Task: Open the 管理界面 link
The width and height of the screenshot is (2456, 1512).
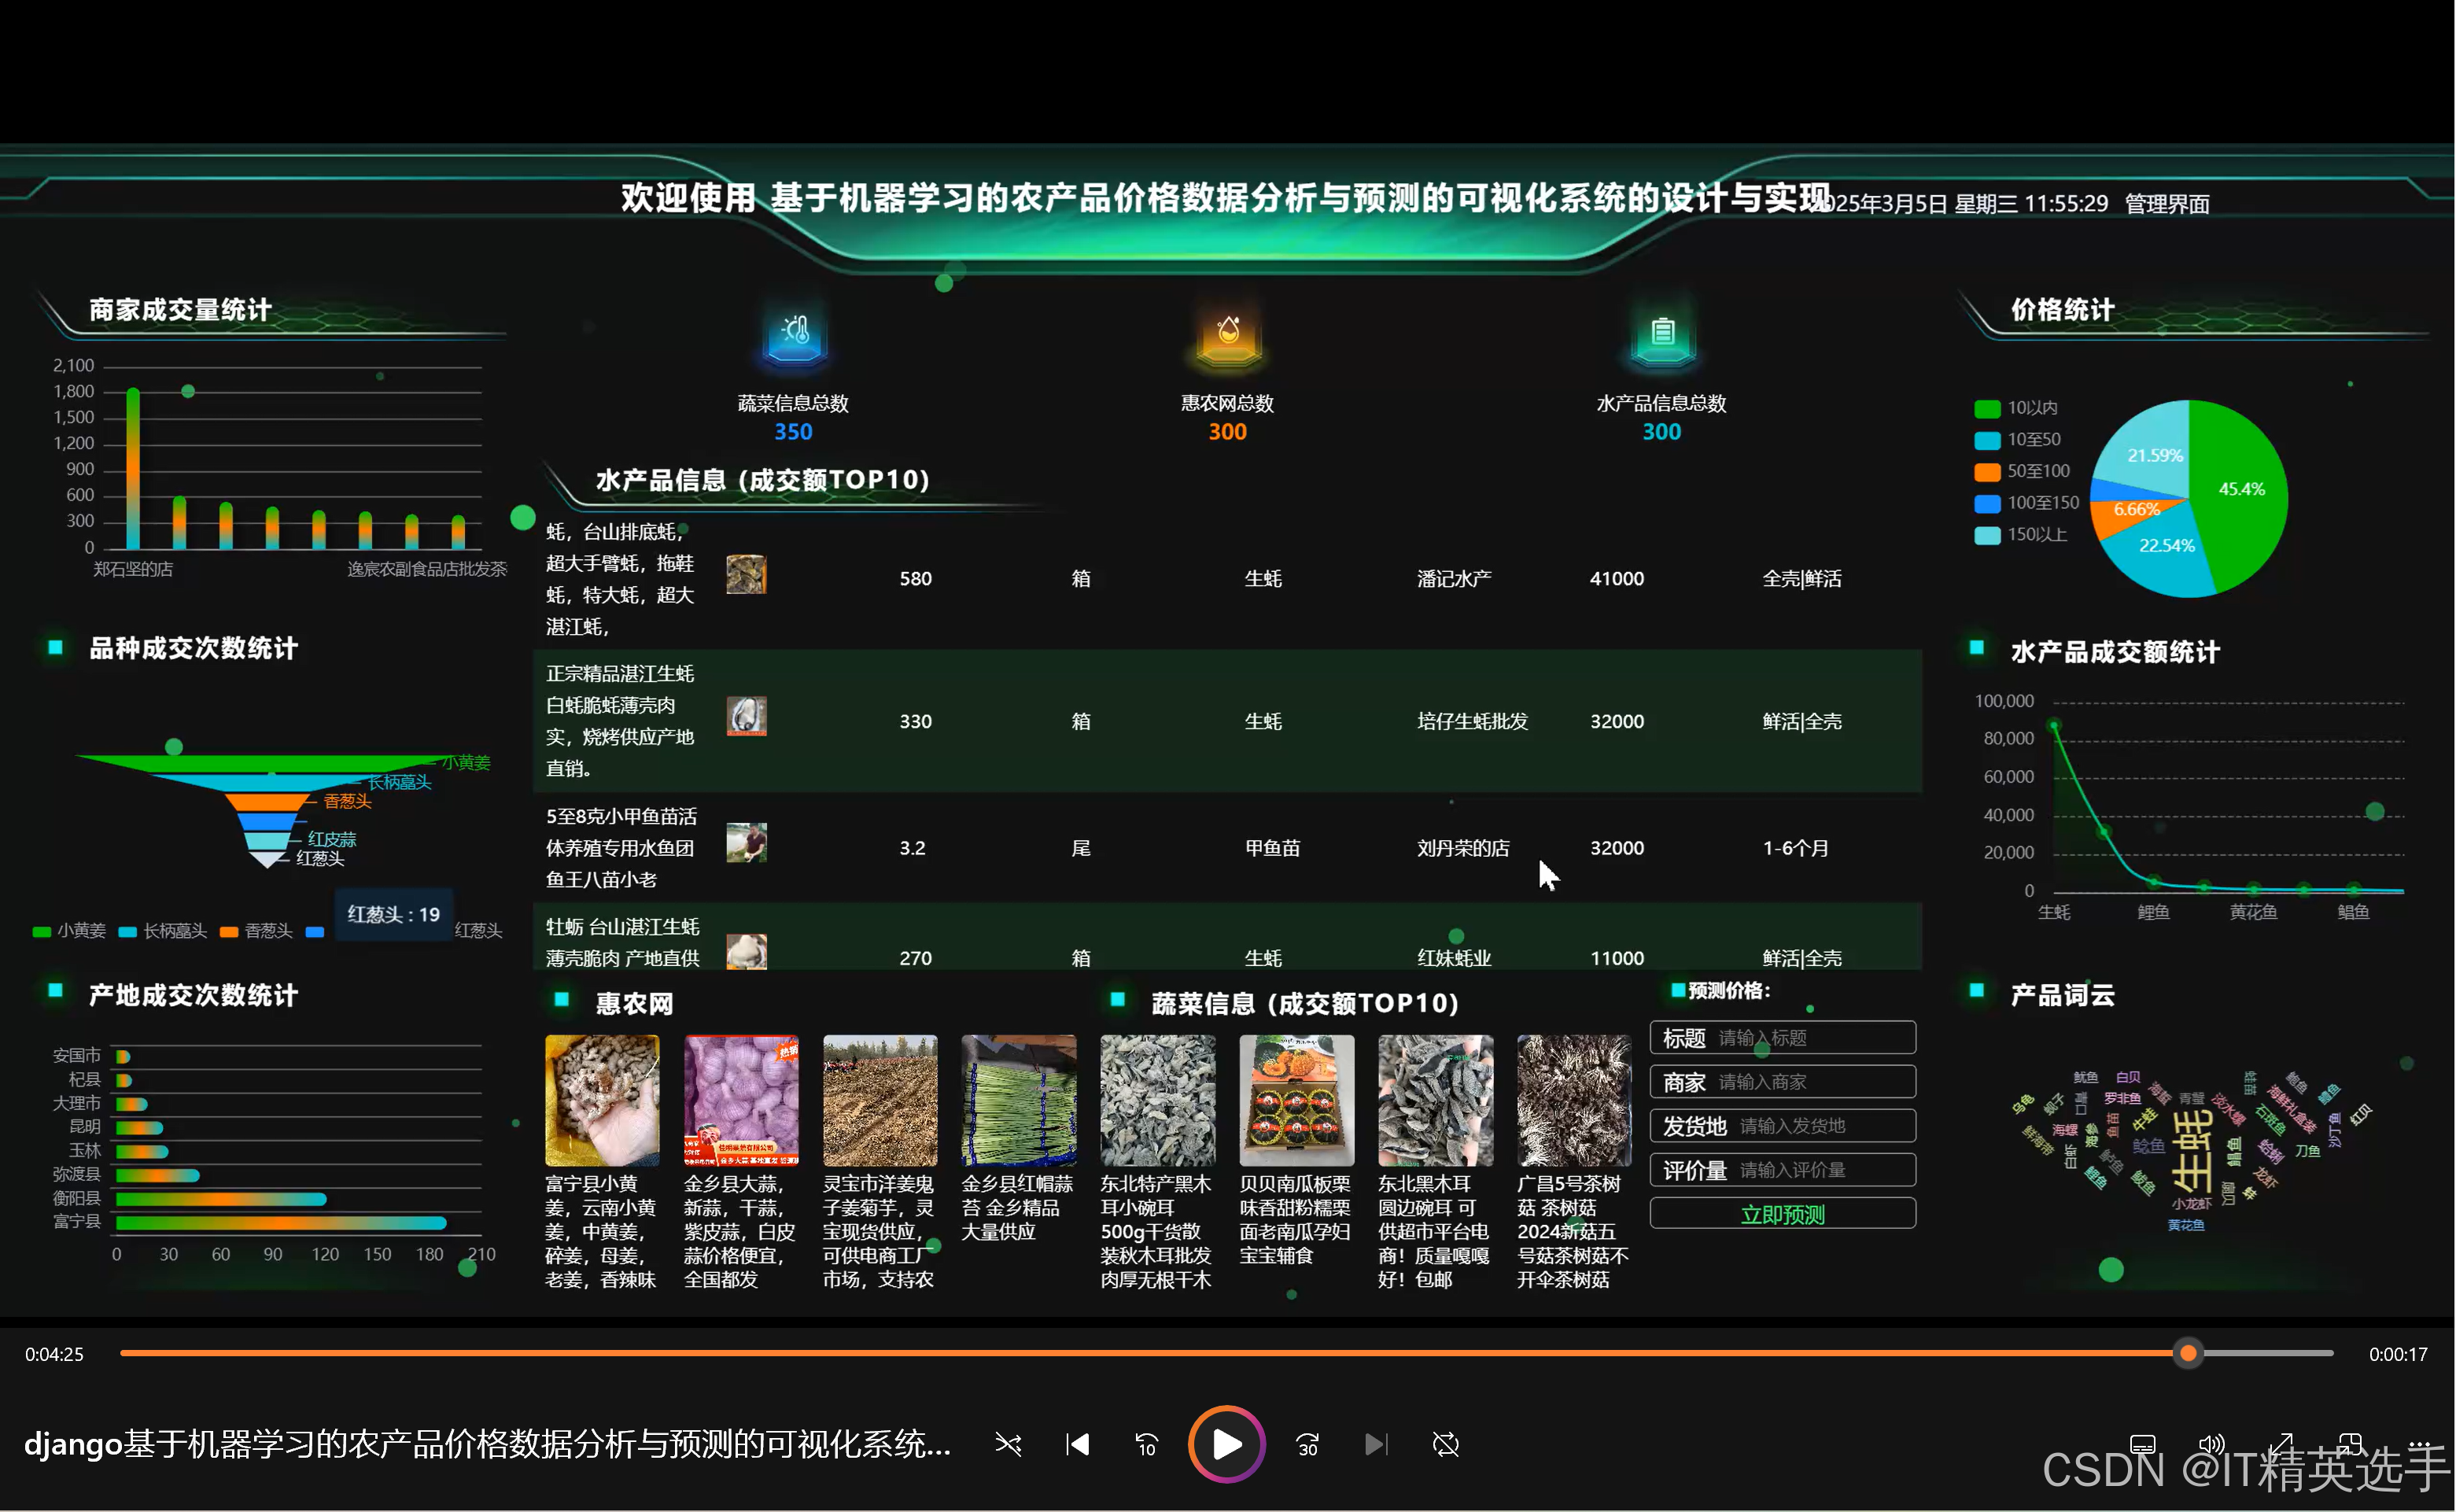Action: point(2167,204)
